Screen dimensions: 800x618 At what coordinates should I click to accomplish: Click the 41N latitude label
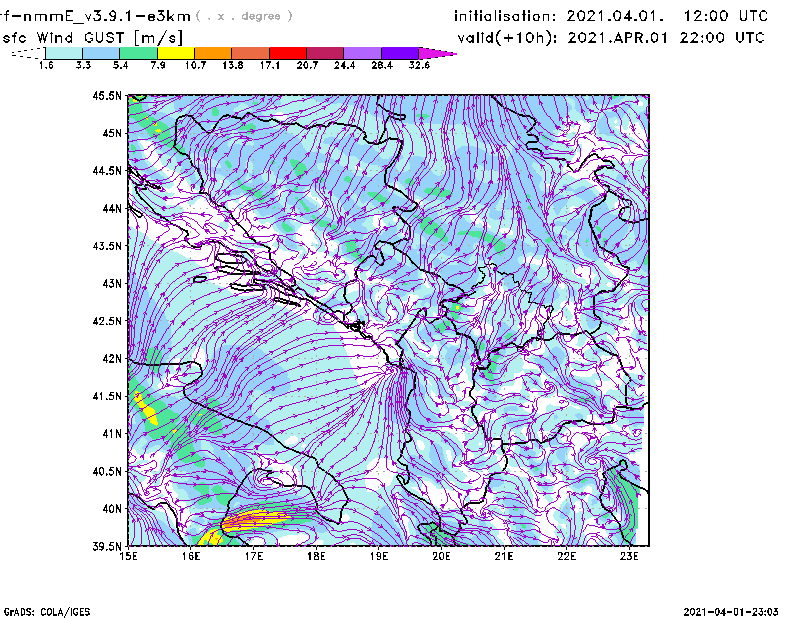pos(112,434)
